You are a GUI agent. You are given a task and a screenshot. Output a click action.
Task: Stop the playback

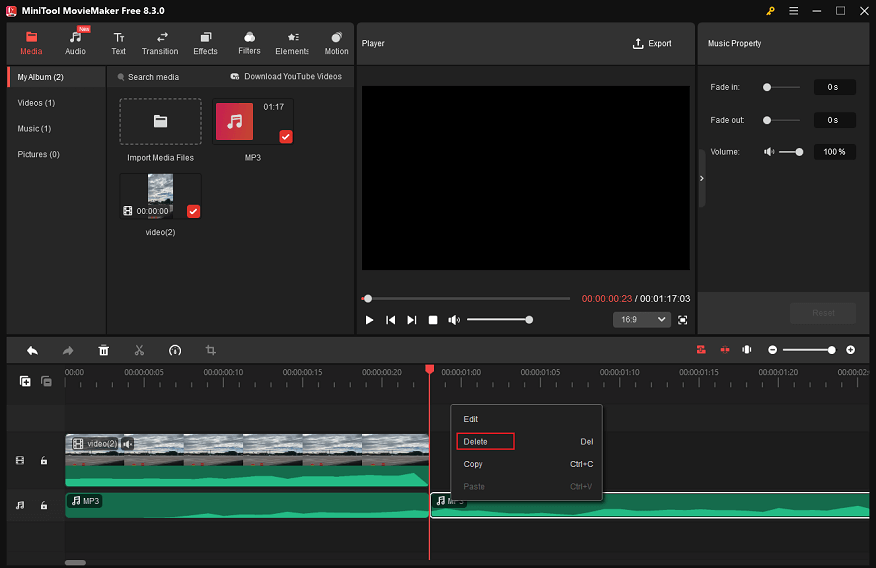[x=433, y=320]
